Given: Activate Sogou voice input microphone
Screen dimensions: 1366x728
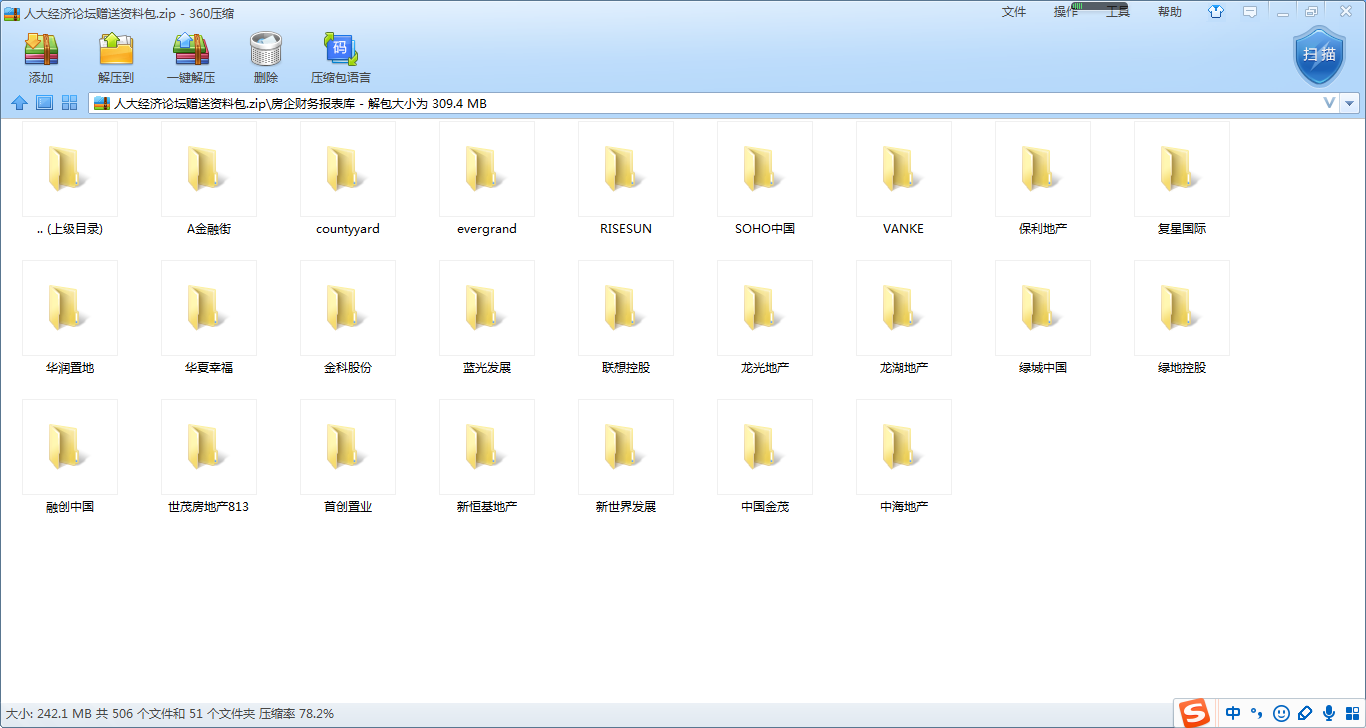Looking at the screenshot, I should [1329, 713].
